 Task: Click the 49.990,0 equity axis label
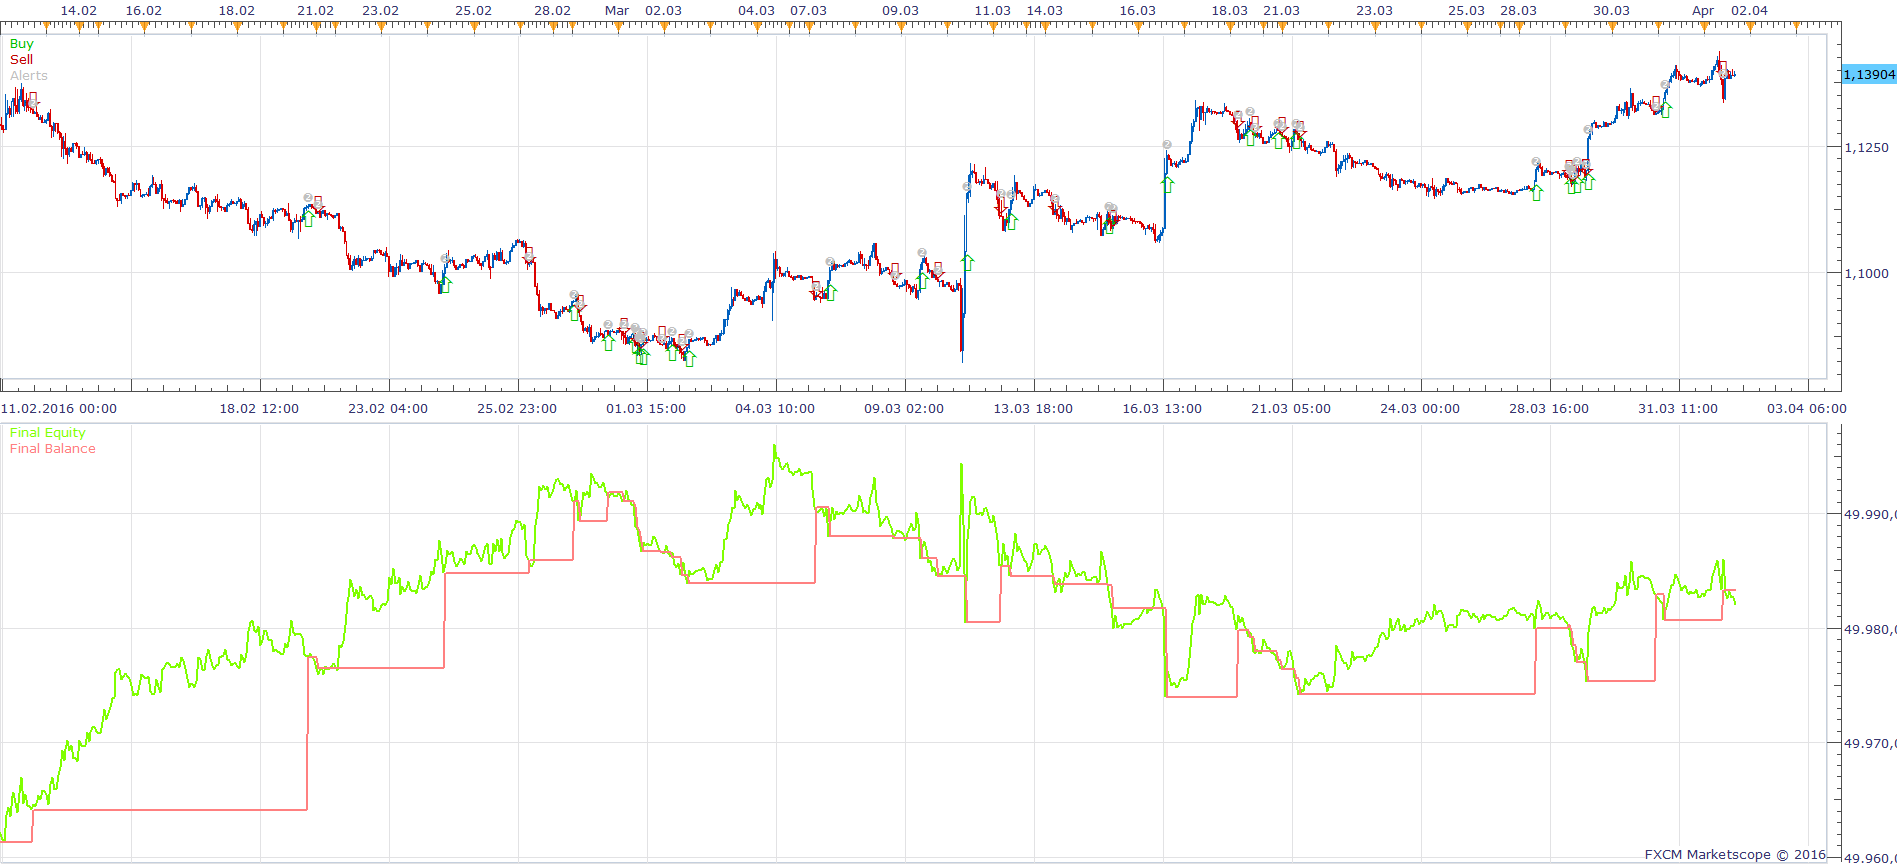(x=1870, y=515)
